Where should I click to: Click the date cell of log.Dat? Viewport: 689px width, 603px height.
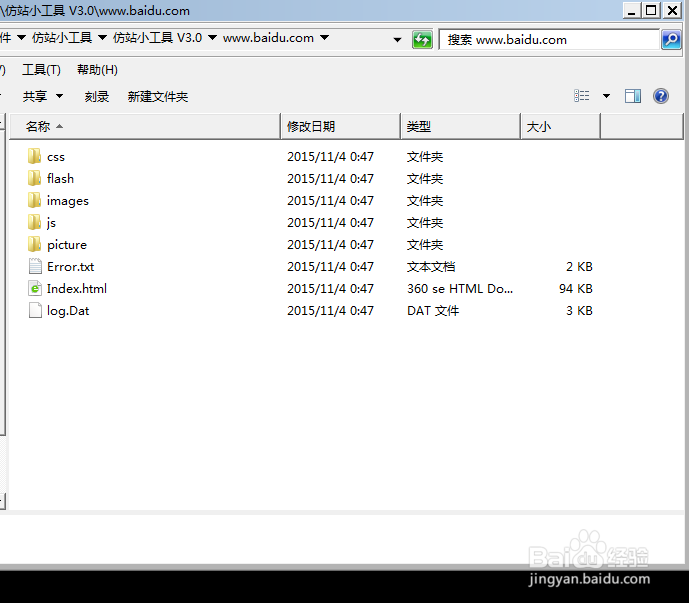(330, 311)
